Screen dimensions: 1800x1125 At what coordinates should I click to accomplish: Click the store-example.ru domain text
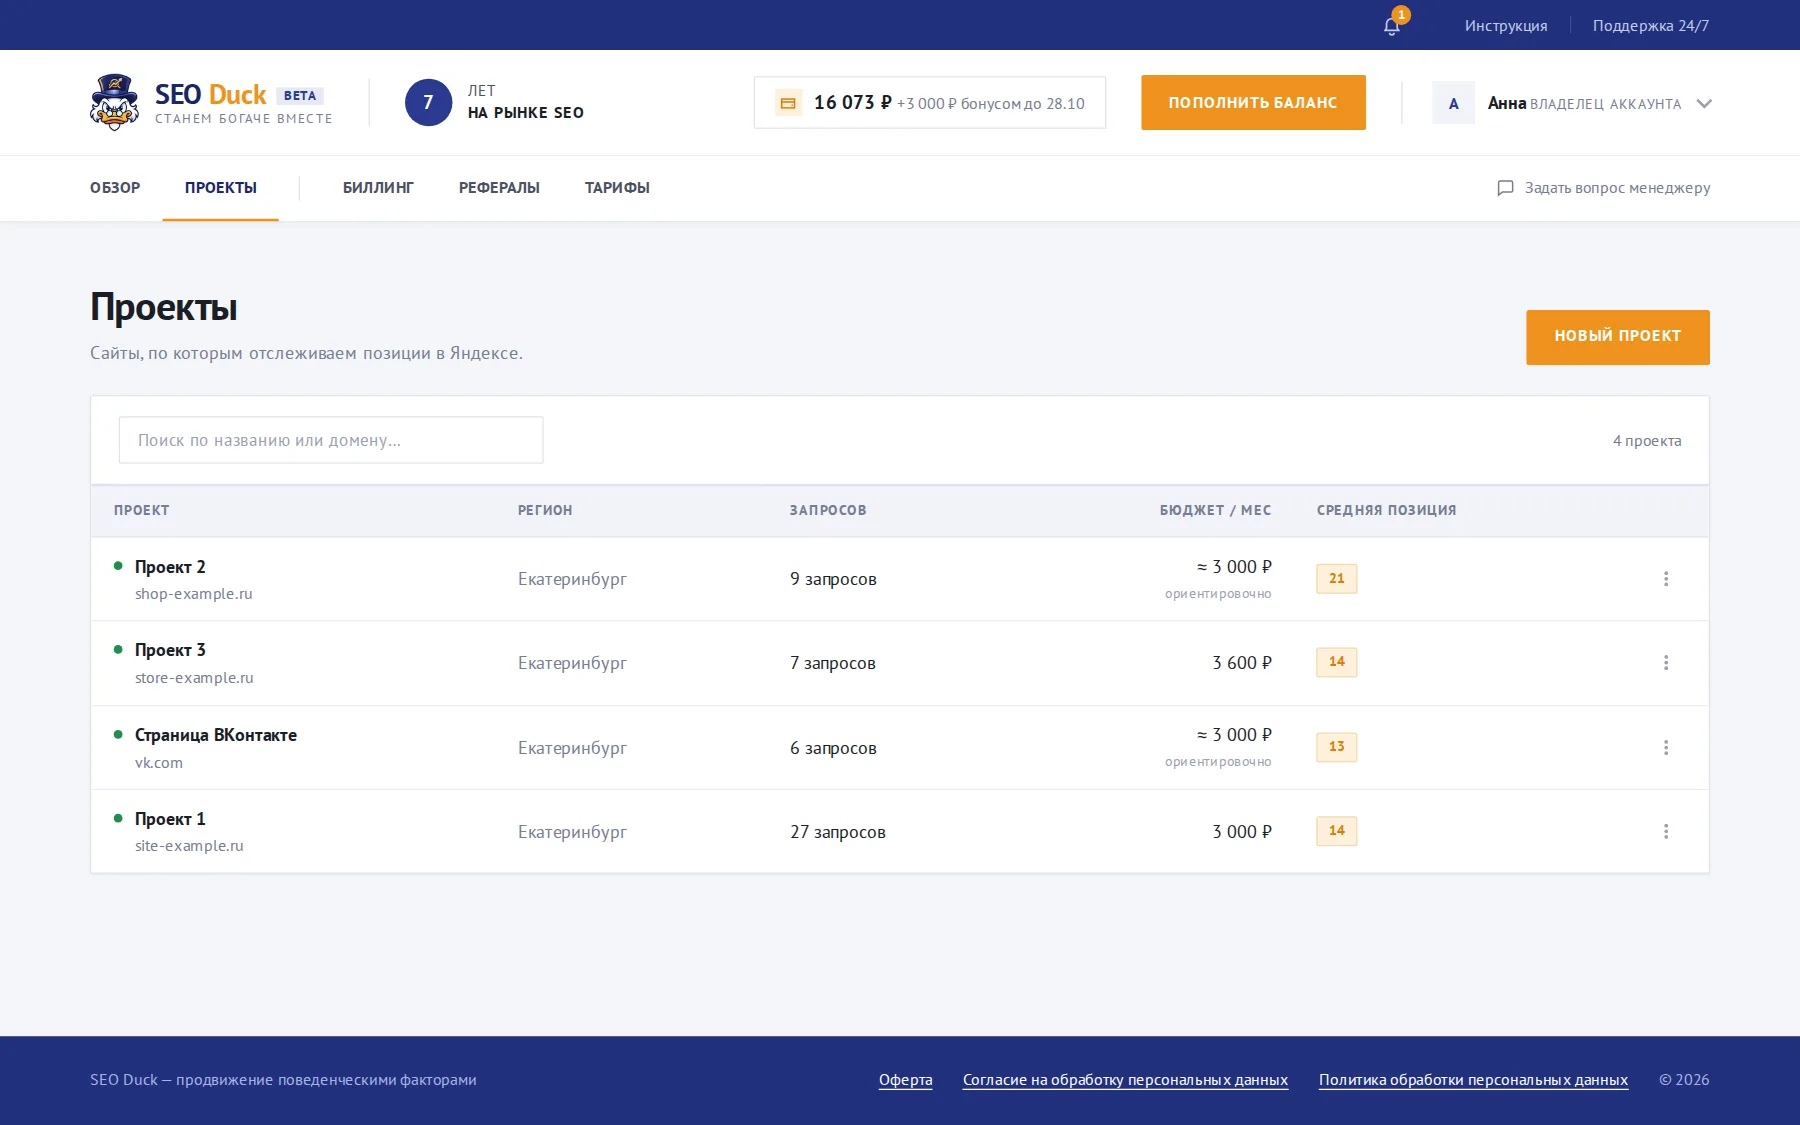click(194, 678)
